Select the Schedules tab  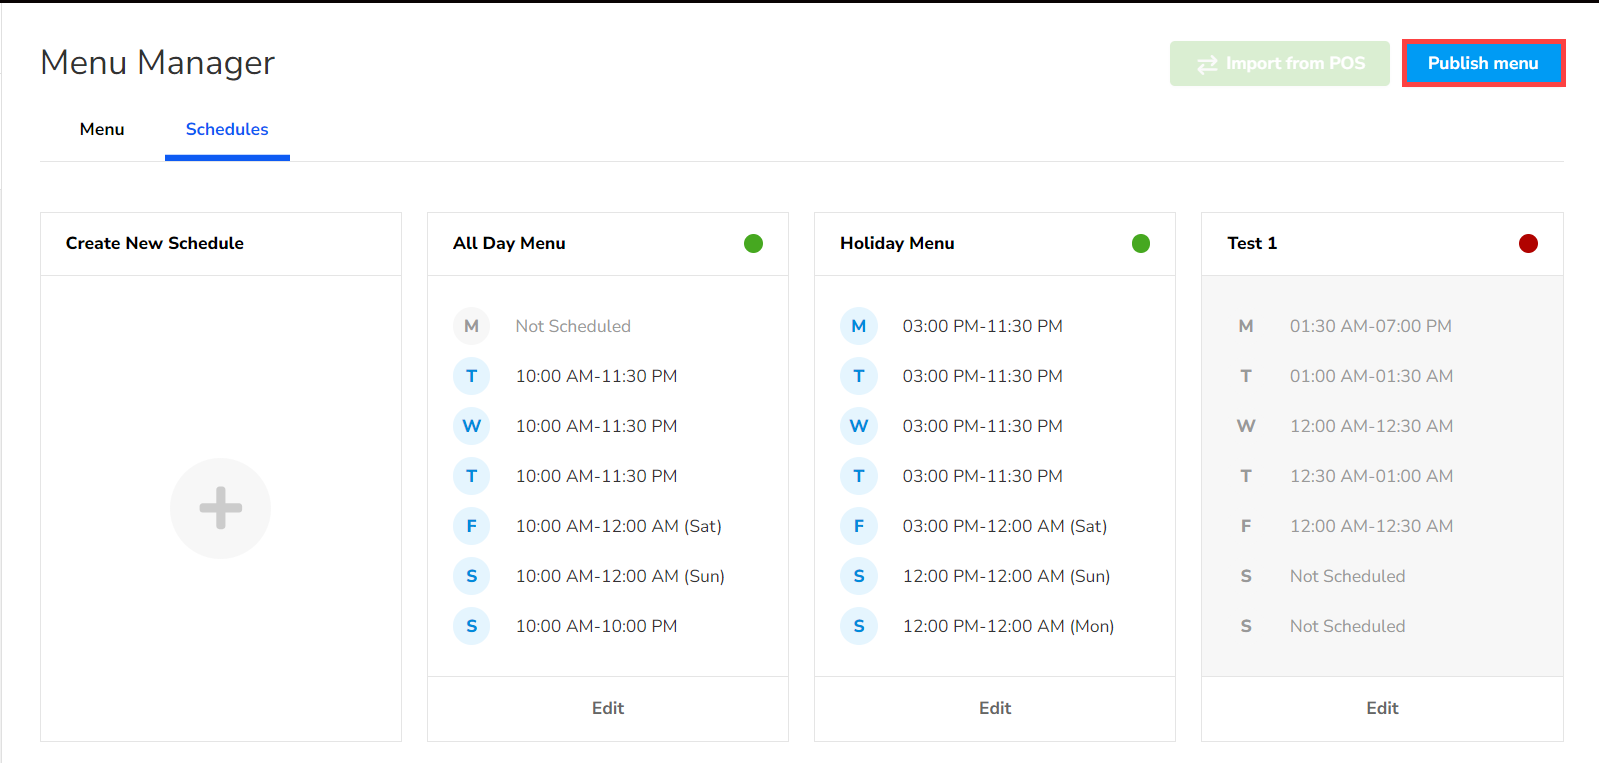[x=227, y=129]
